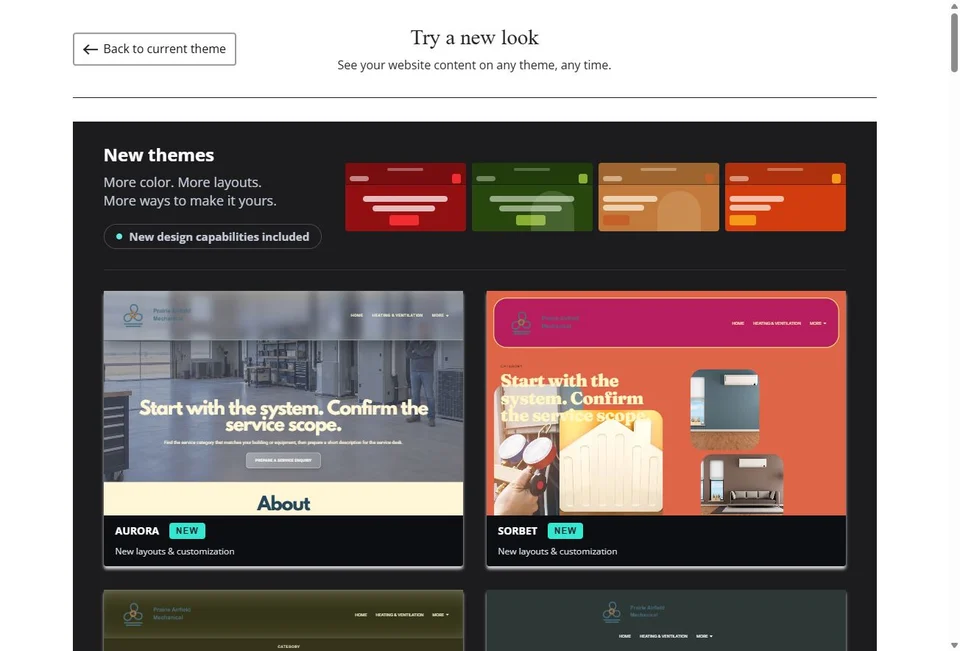Click the SORBET theme name
The height and width of the screenshot is (651, 960).
[x=517, y=531]
